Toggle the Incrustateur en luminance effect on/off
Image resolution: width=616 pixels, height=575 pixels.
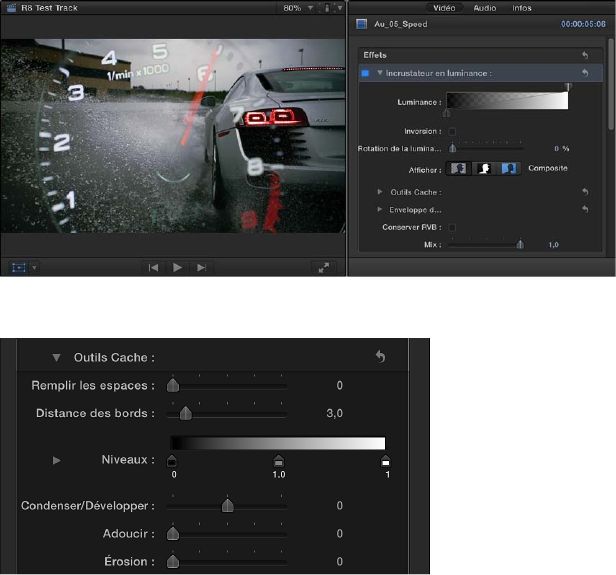pos(365,73)
